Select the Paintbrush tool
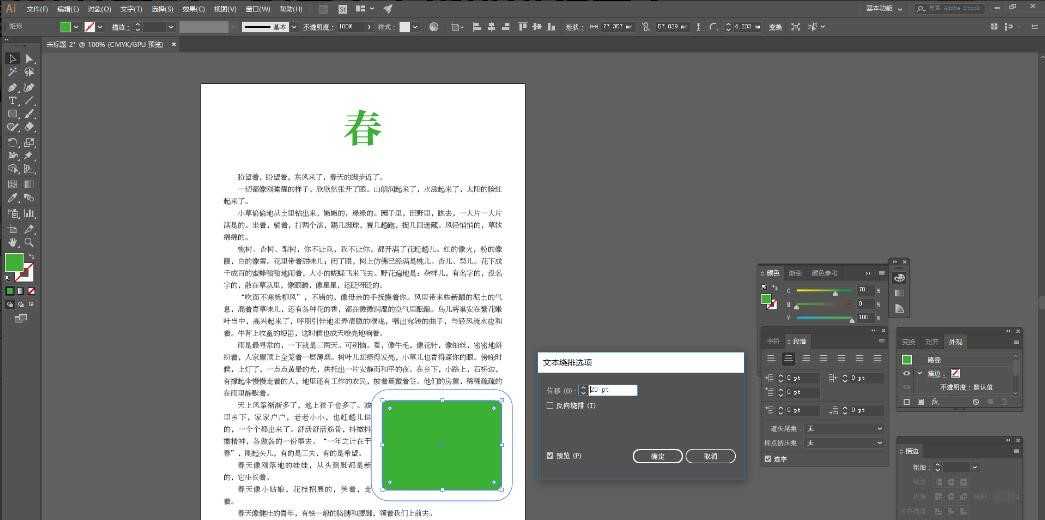This screenshot has width=1045, height=520. click(29, 114)
